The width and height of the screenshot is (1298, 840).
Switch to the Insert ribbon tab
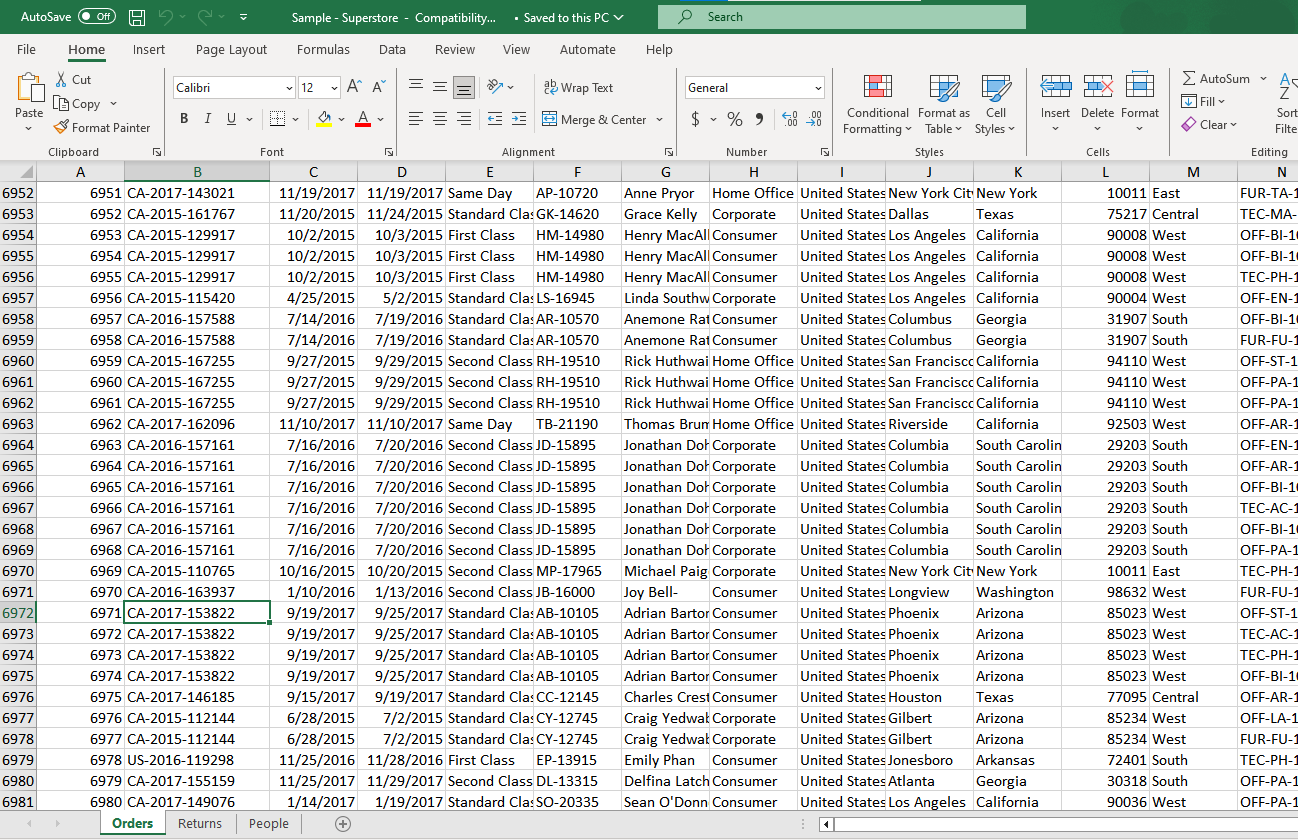(x=149, y=49)
